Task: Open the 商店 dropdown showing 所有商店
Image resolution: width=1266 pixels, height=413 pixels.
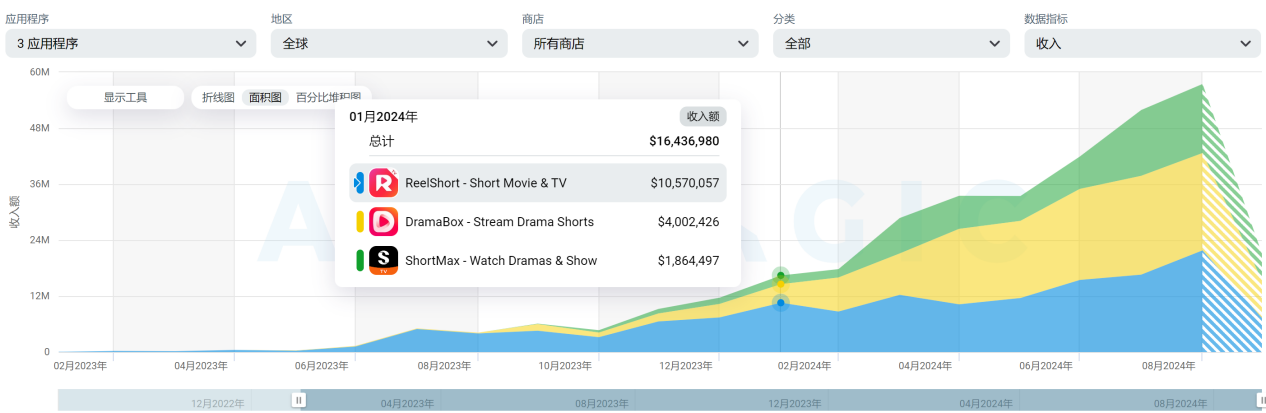Action: pyautogui.click(x=640, y=43)
